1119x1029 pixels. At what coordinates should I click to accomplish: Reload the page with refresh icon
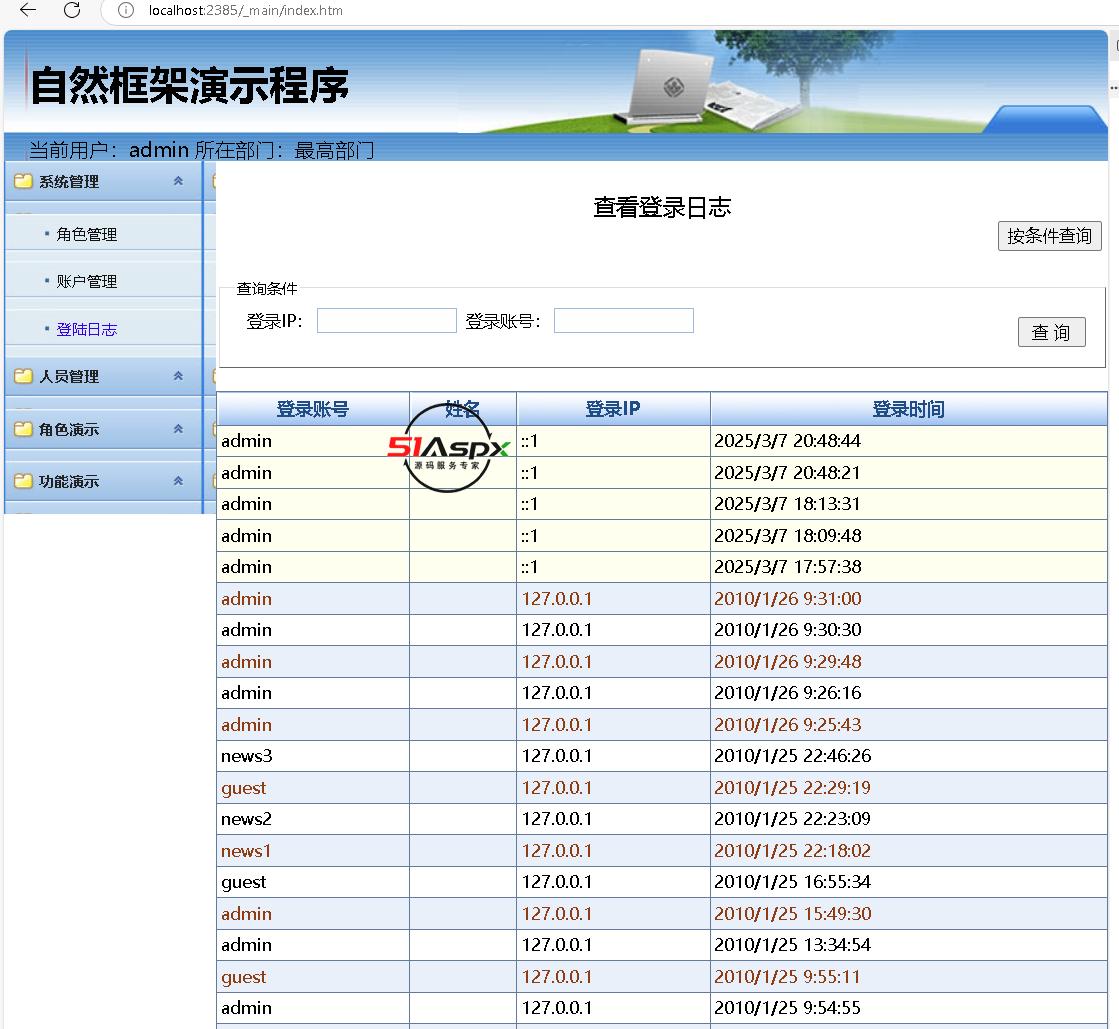click(72, 10)
